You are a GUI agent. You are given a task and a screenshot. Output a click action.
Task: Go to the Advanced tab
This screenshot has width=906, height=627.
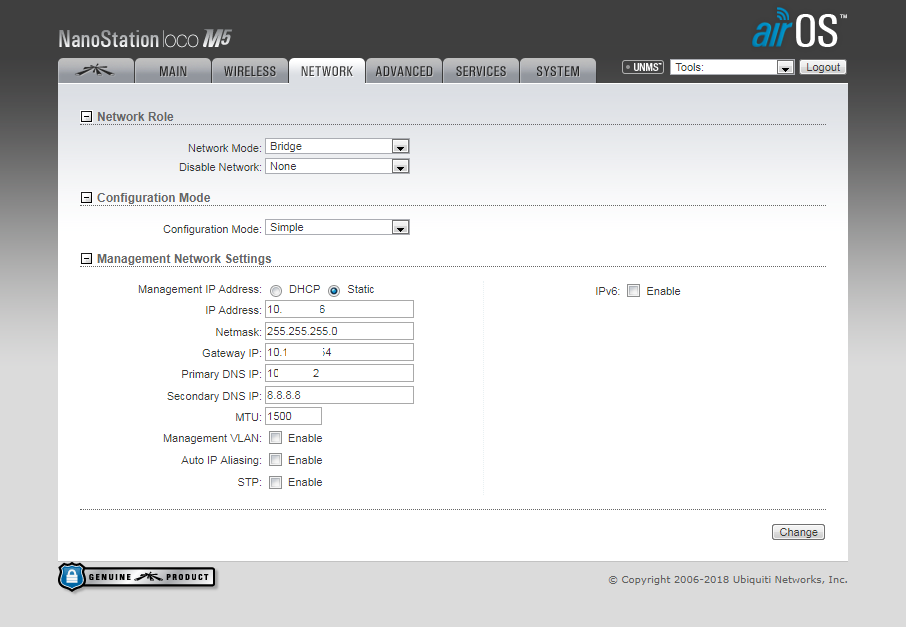coord(404,71)
